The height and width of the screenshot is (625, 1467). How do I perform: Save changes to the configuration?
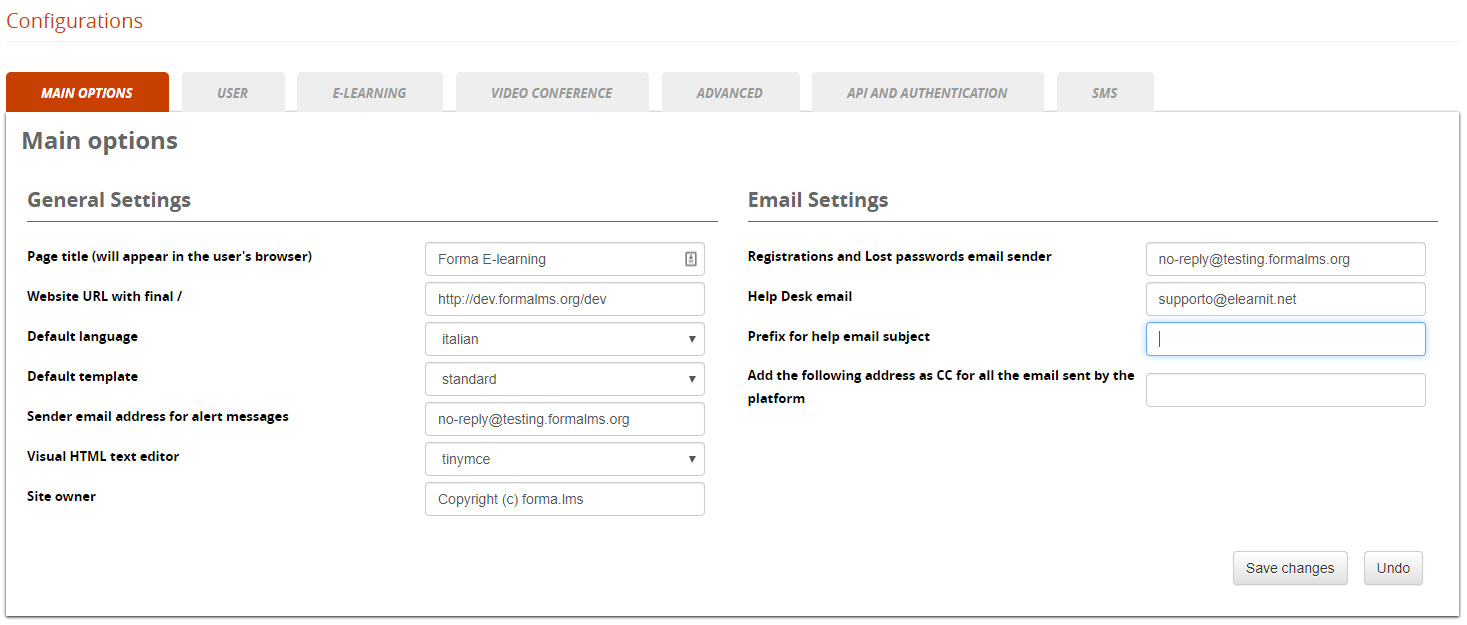point(1289,567)
